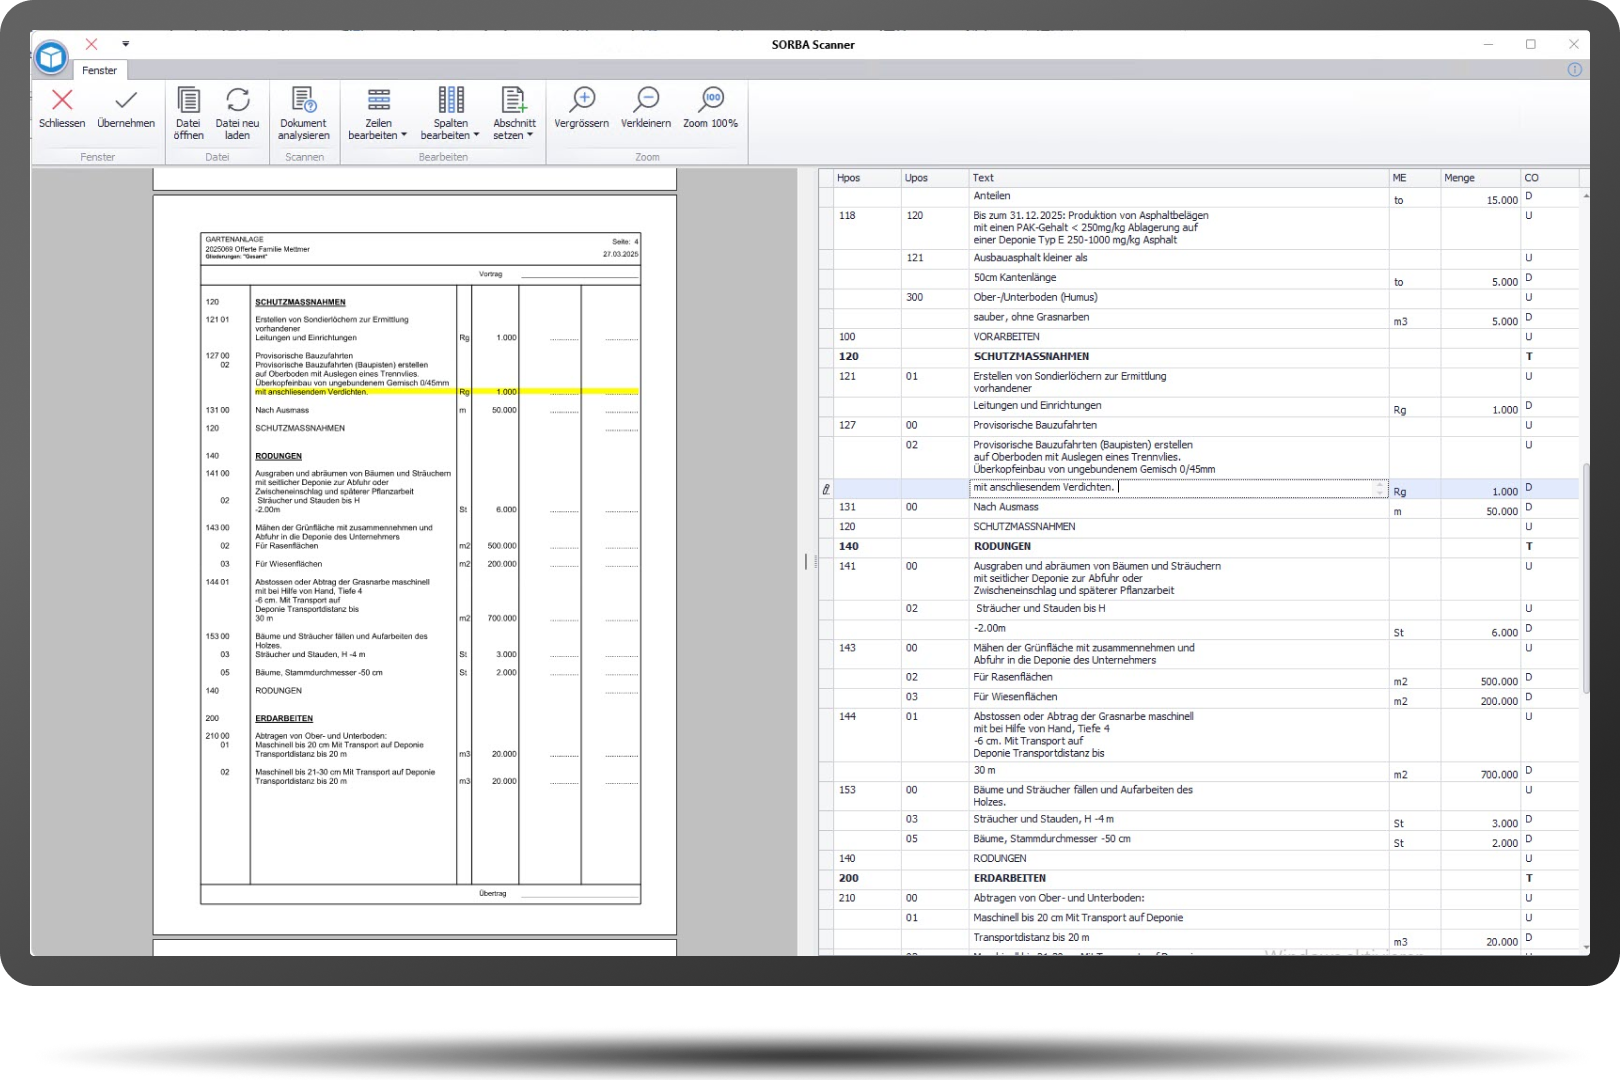Open a file with Datei öffnen
The height and width of the screenshot is (1080, 1622).
pos(188,112)
